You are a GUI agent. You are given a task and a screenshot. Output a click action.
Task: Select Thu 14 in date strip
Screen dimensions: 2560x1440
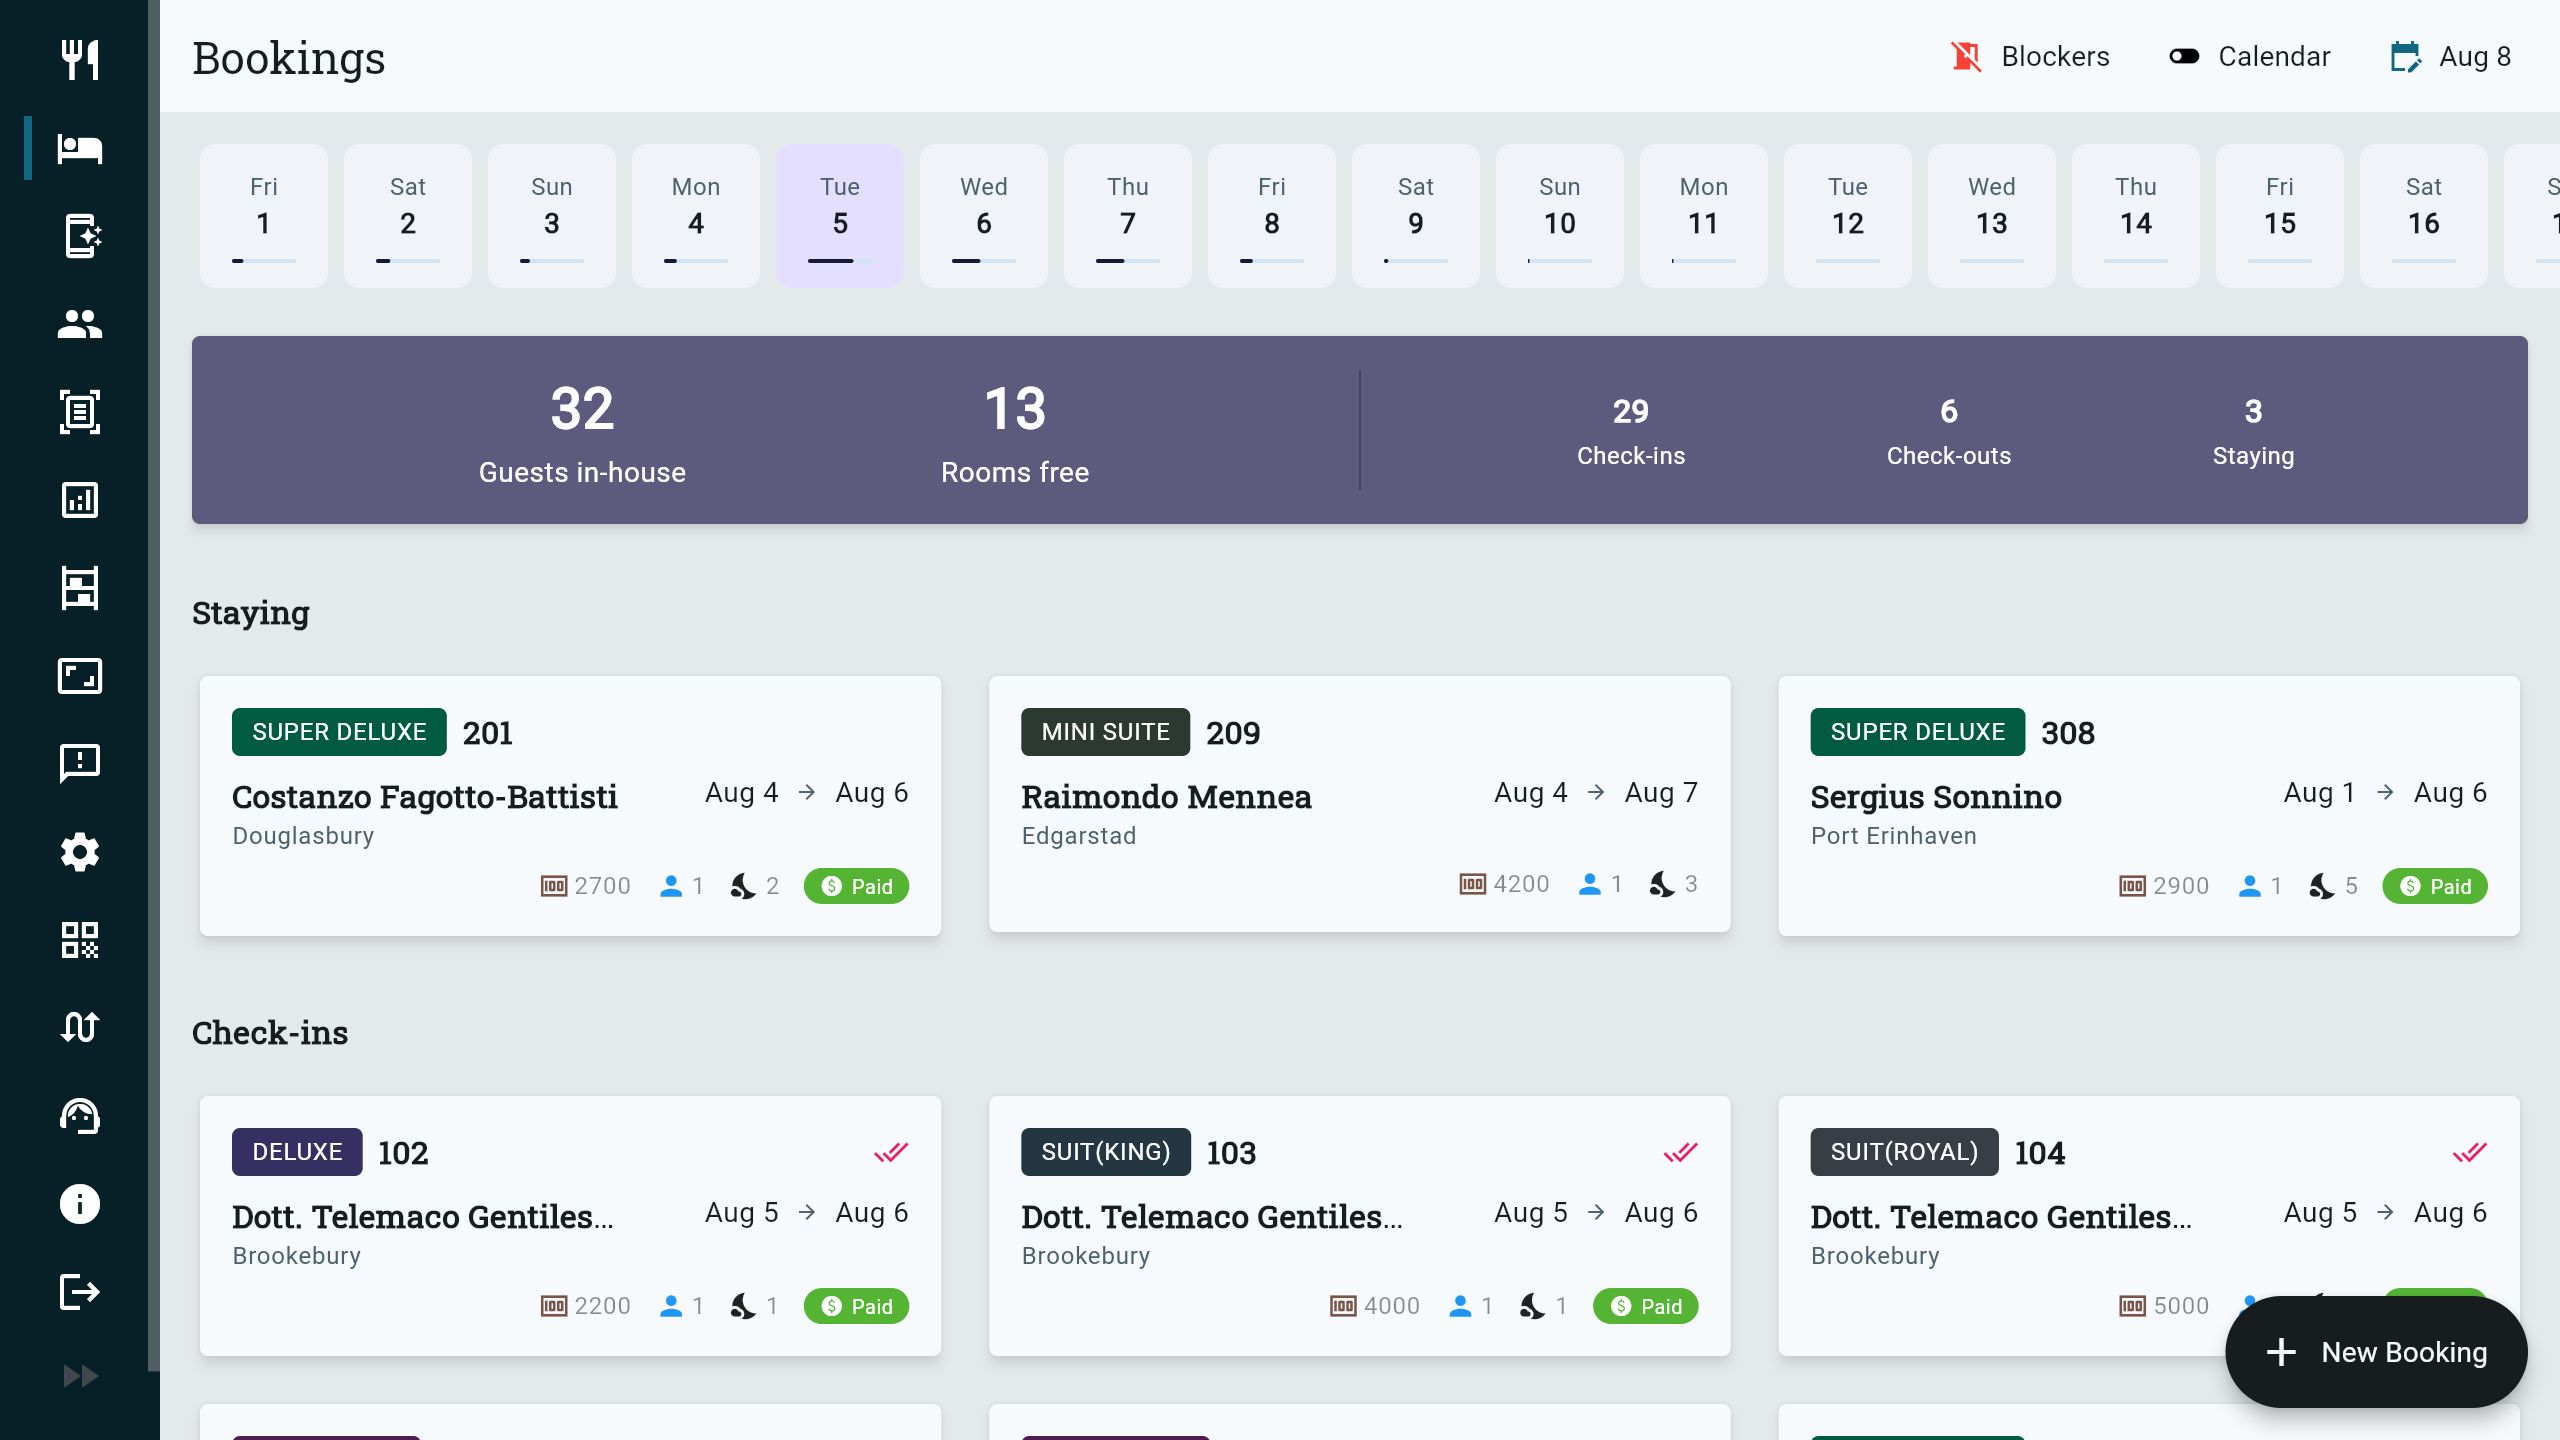click(x=2136, y=216)
